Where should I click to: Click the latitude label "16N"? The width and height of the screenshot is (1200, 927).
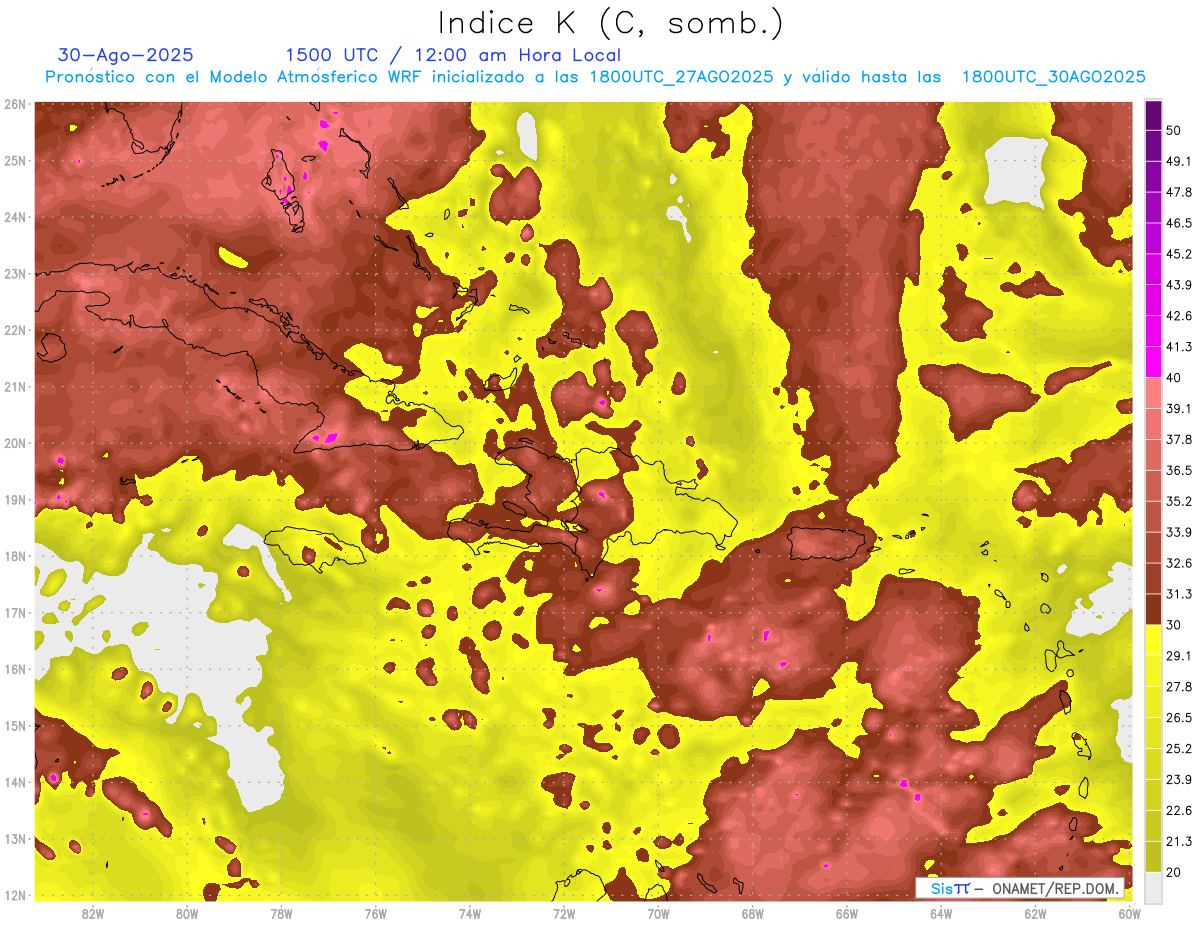(x=15, y=669)
